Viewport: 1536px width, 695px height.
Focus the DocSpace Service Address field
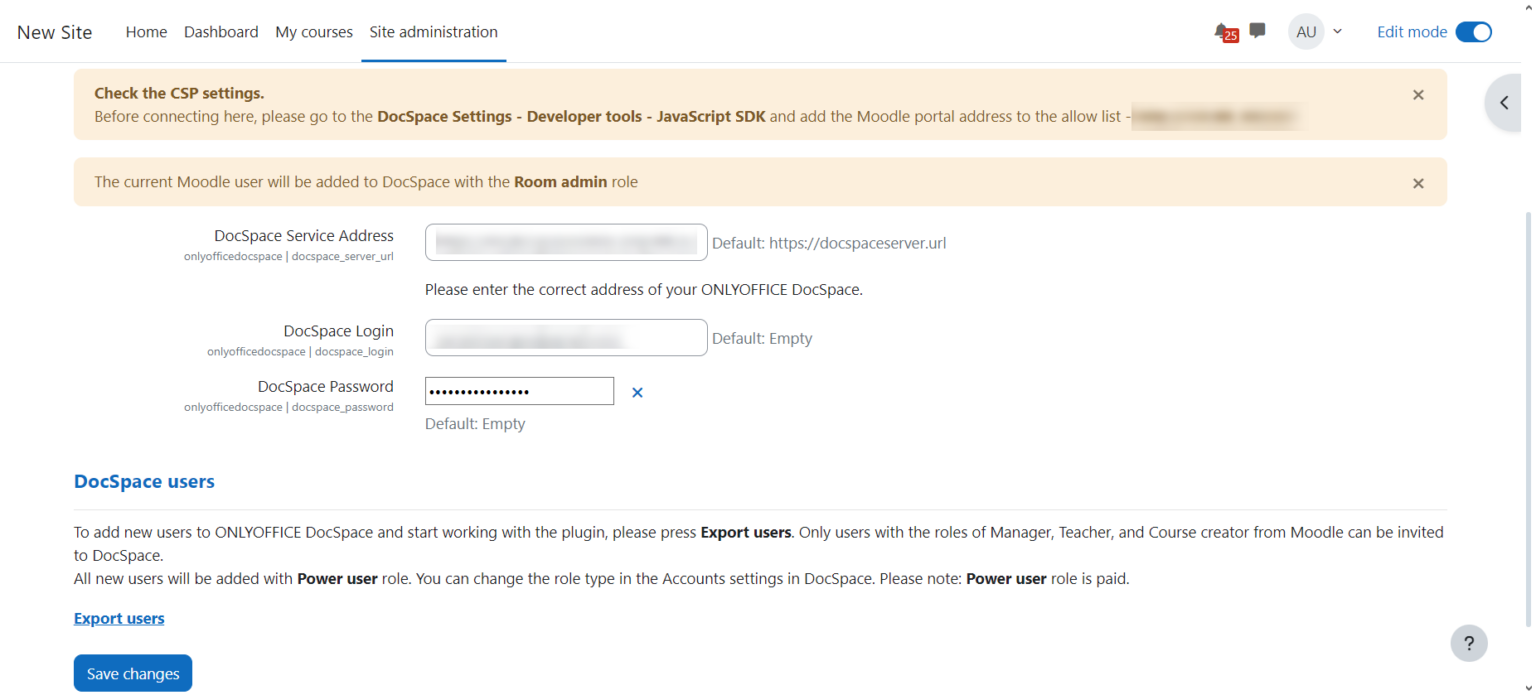pos(566,242)
